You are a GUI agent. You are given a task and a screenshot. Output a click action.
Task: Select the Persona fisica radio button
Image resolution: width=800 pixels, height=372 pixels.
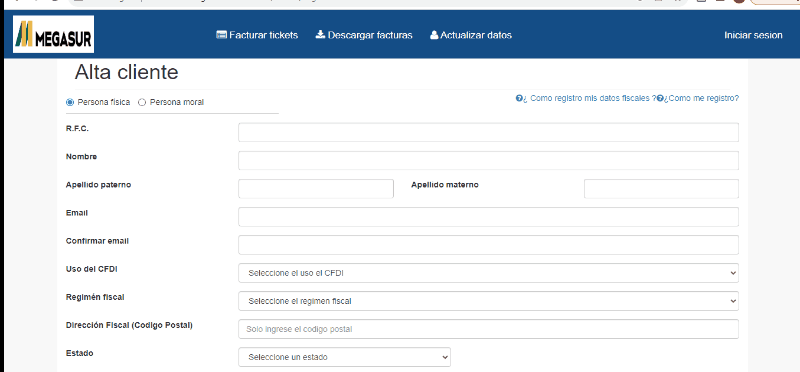[x=70, y=102]
